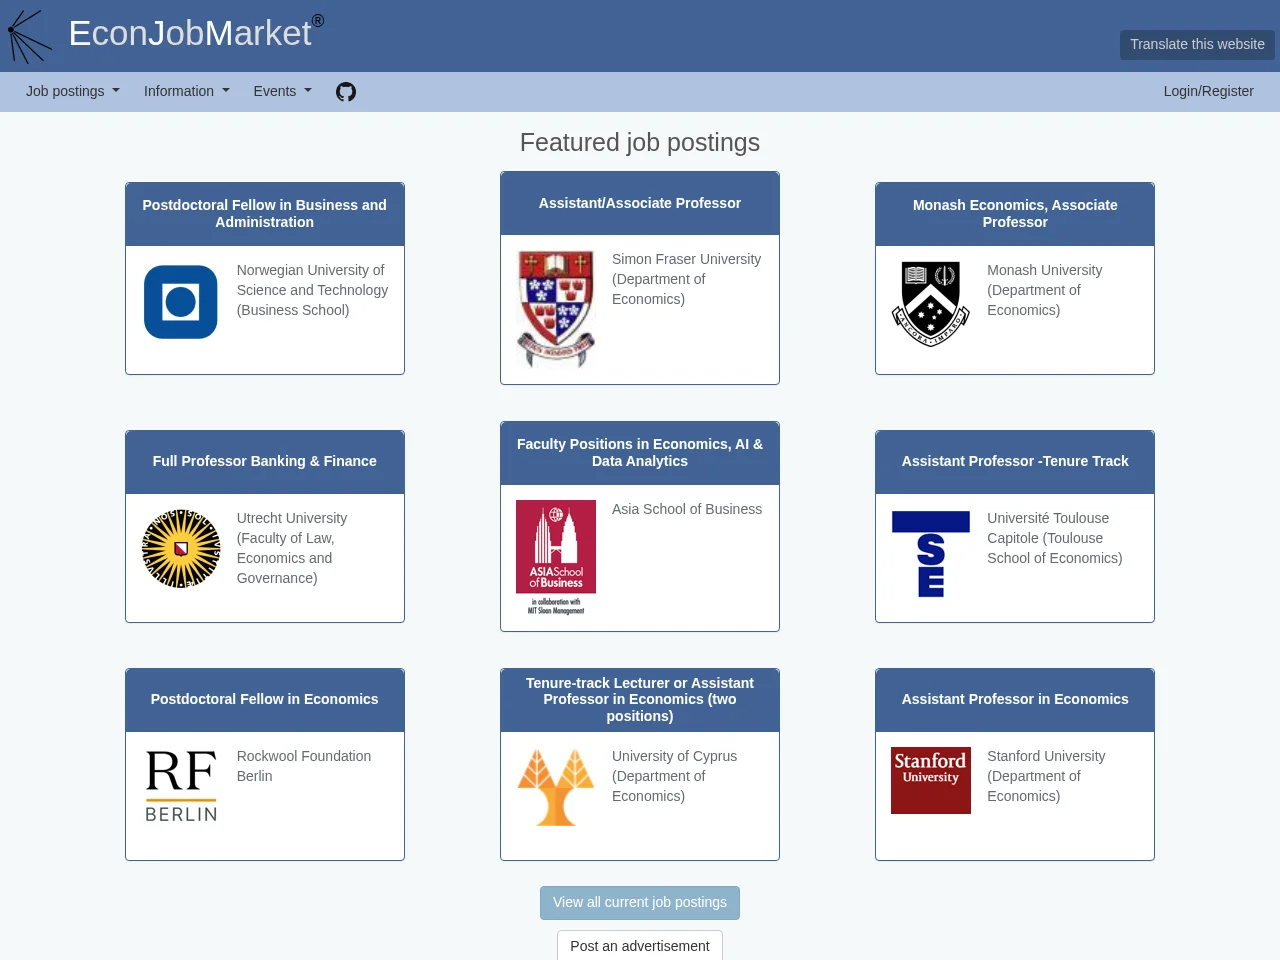Click the Stanford University red logo

point(931,781)
